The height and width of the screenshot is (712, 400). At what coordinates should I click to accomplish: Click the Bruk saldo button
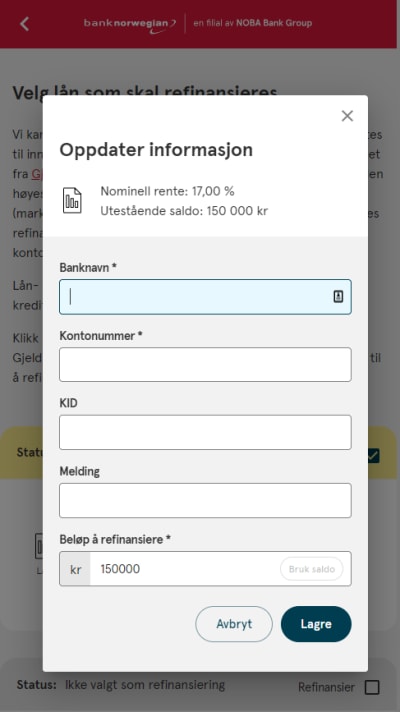[x=311, y=569]
